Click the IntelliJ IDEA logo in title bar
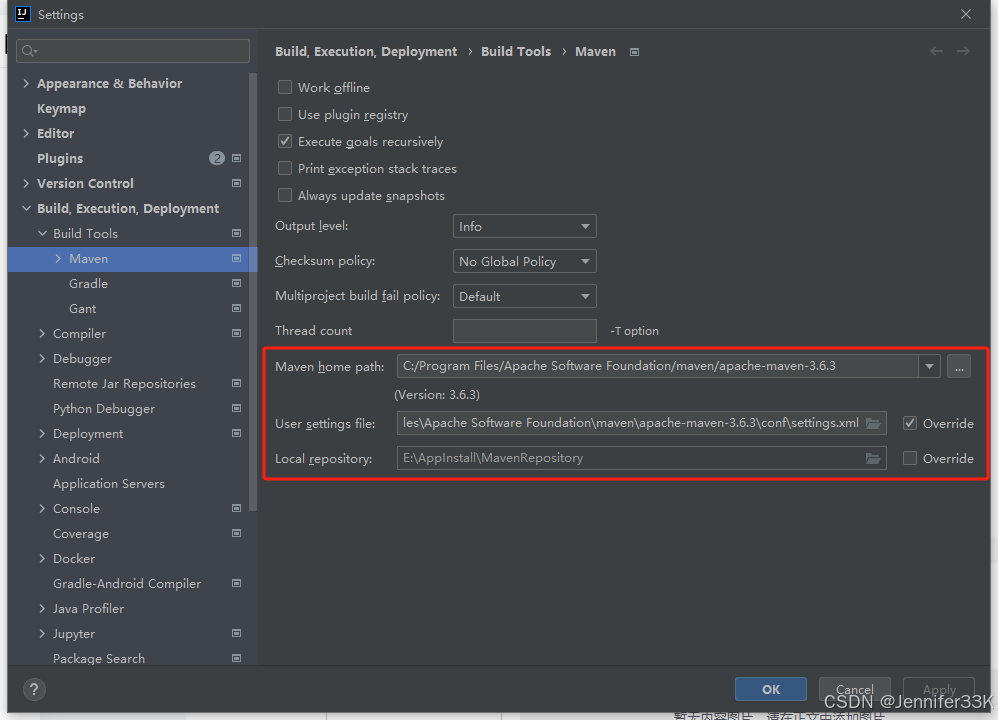 23,14
